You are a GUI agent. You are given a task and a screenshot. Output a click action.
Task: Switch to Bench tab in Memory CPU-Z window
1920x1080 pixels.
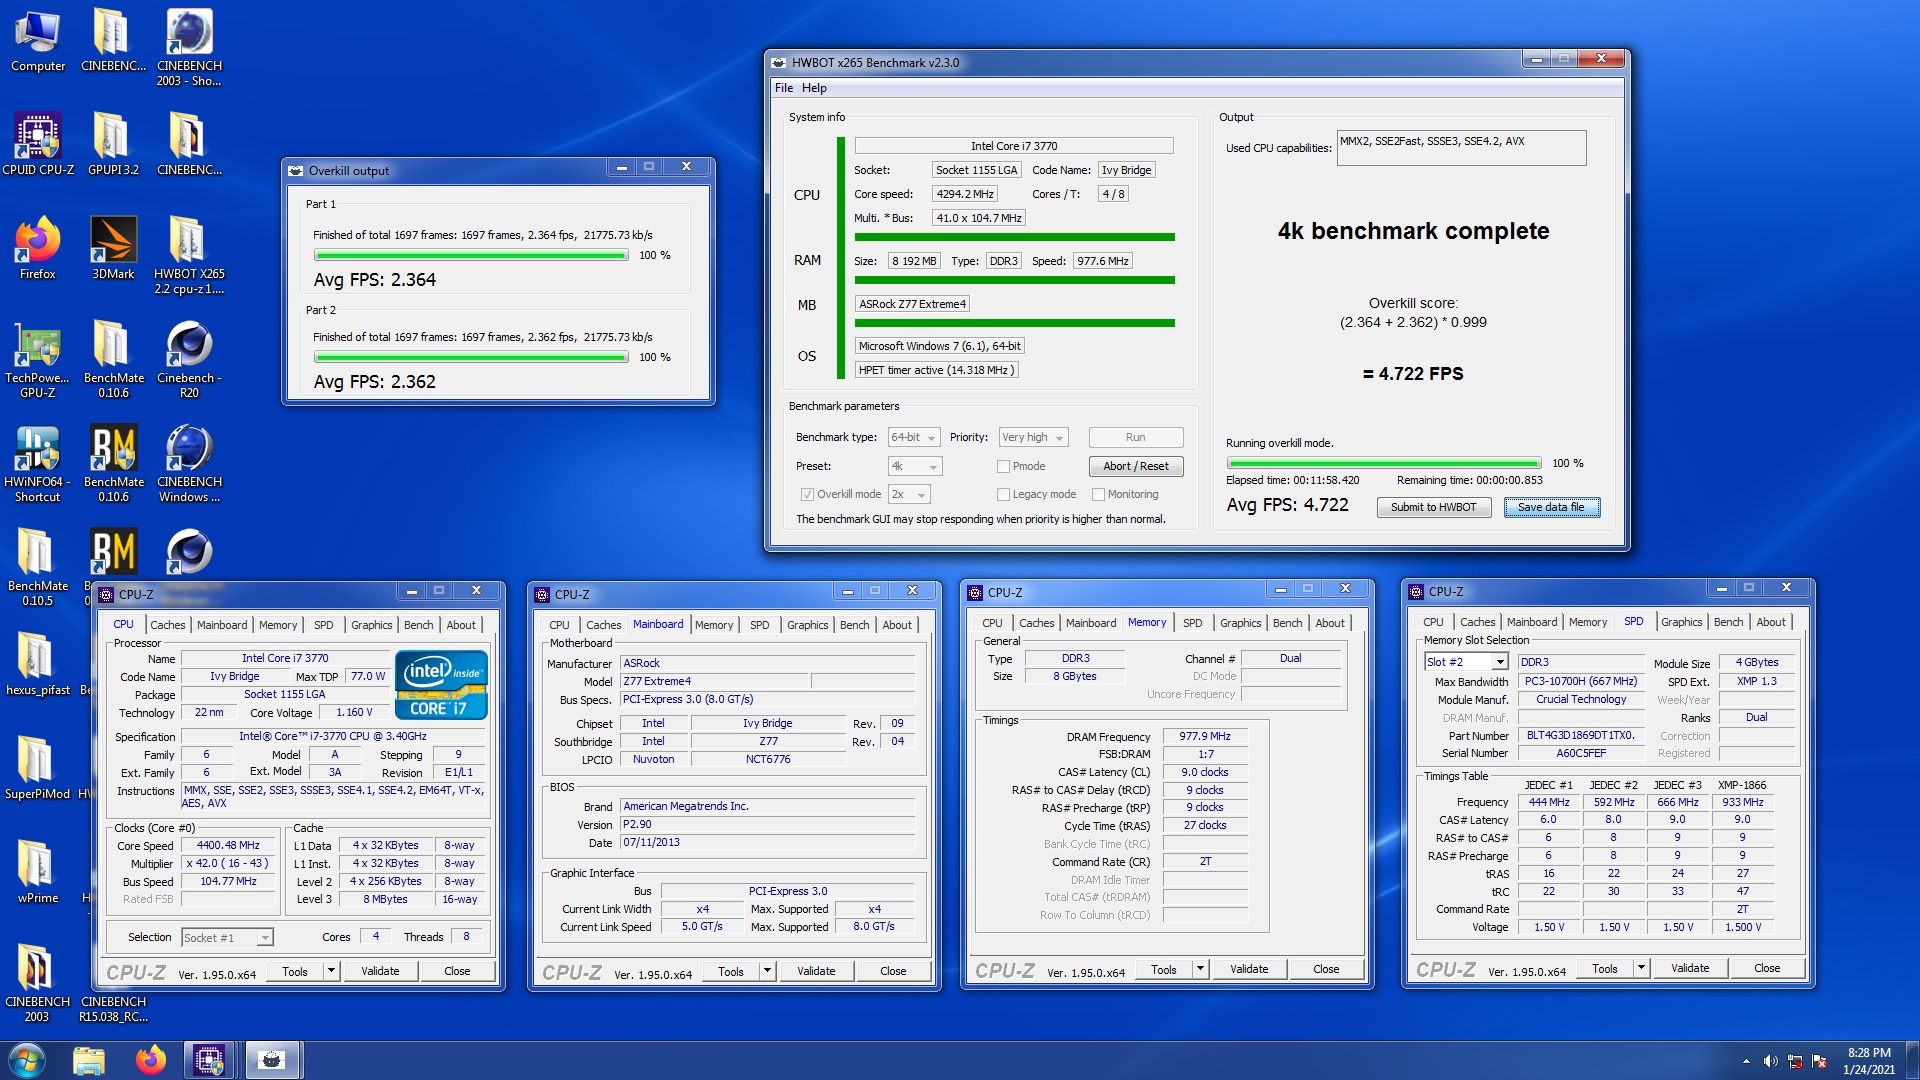tap(1288, 623)
